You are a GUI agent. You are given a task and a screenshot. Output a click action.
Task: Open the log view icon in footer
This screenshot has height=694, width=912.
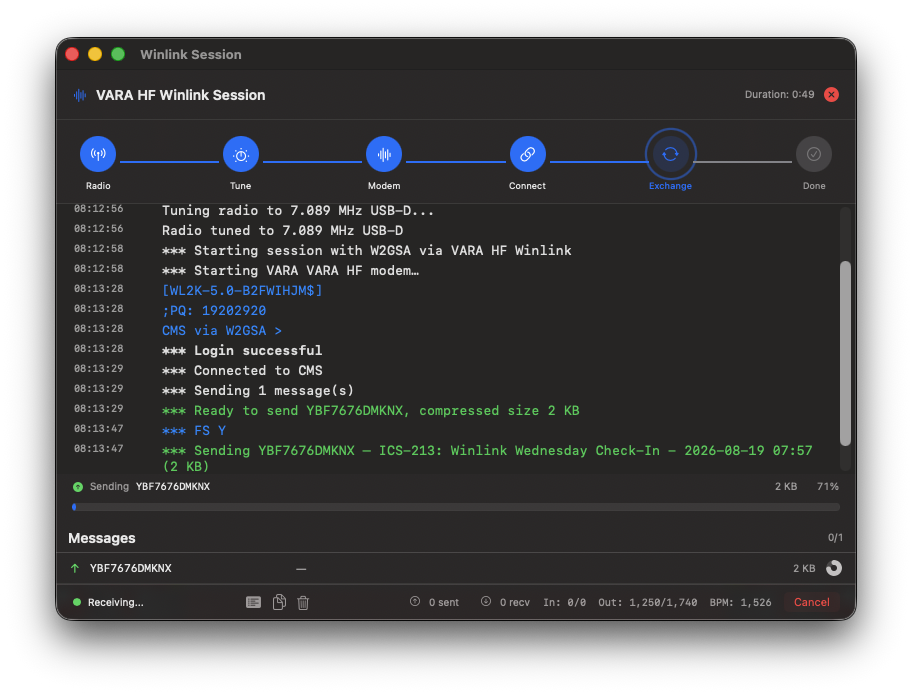[254, 602]
